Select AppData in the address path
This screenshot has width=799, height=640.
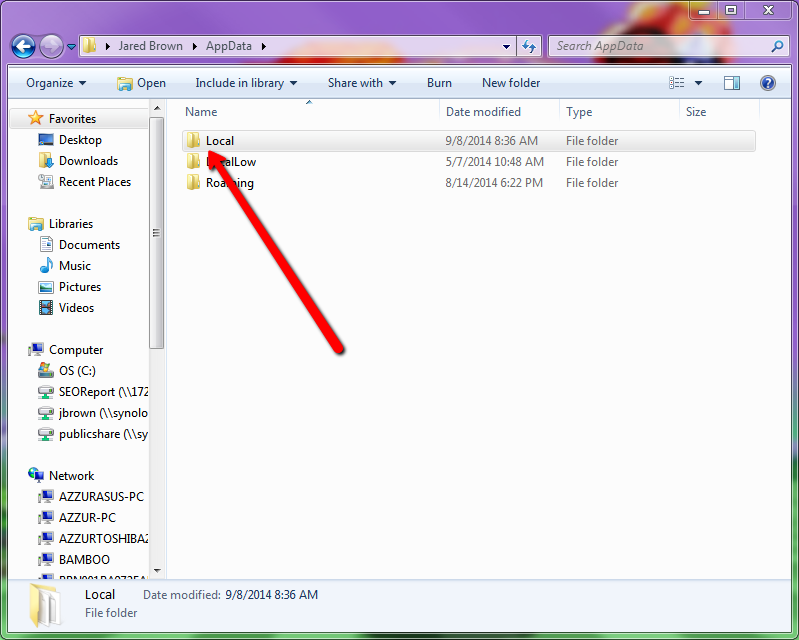coord(229,46)
